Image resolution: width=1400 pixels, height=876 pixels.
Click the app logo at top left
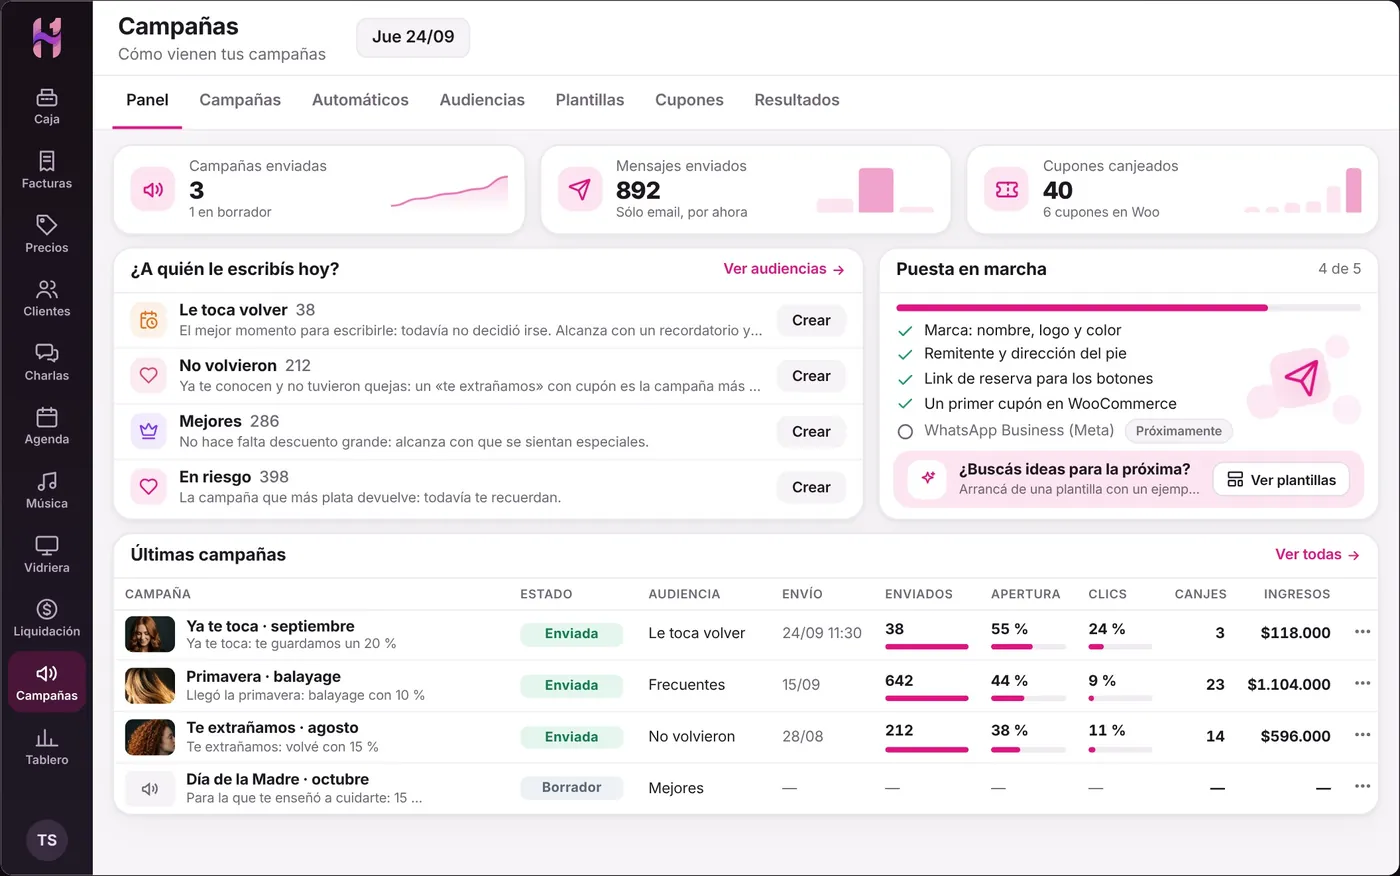(x=47, y=38)
